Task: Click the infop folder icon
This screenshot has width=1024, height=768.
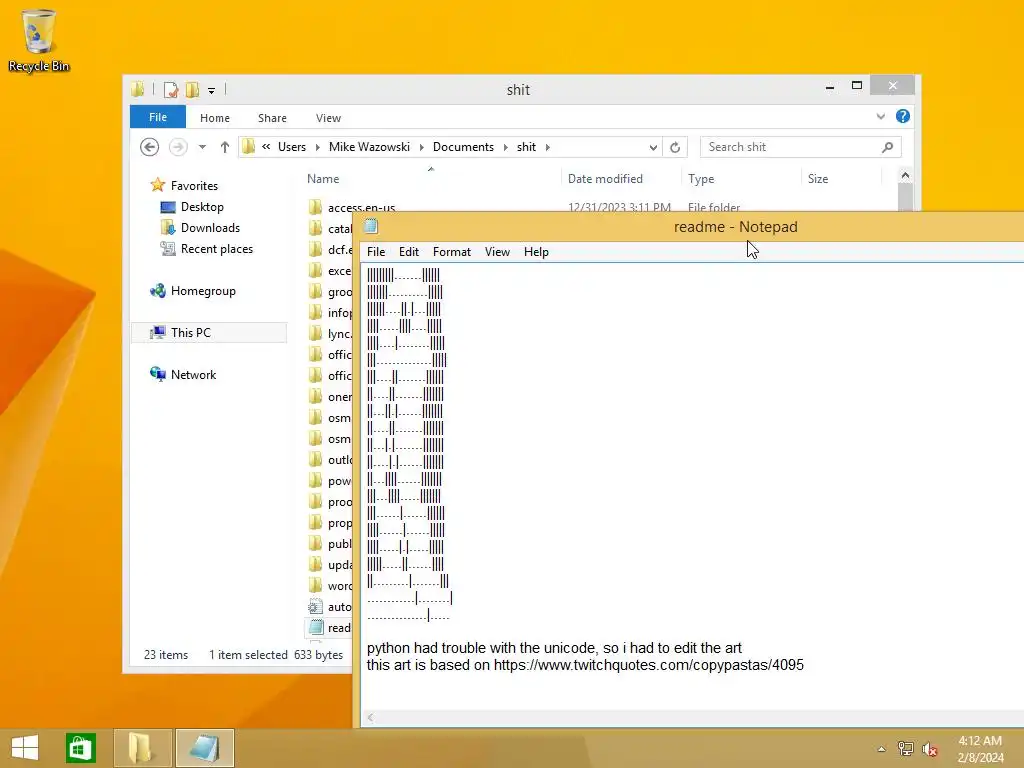Action: coord(315,312)
